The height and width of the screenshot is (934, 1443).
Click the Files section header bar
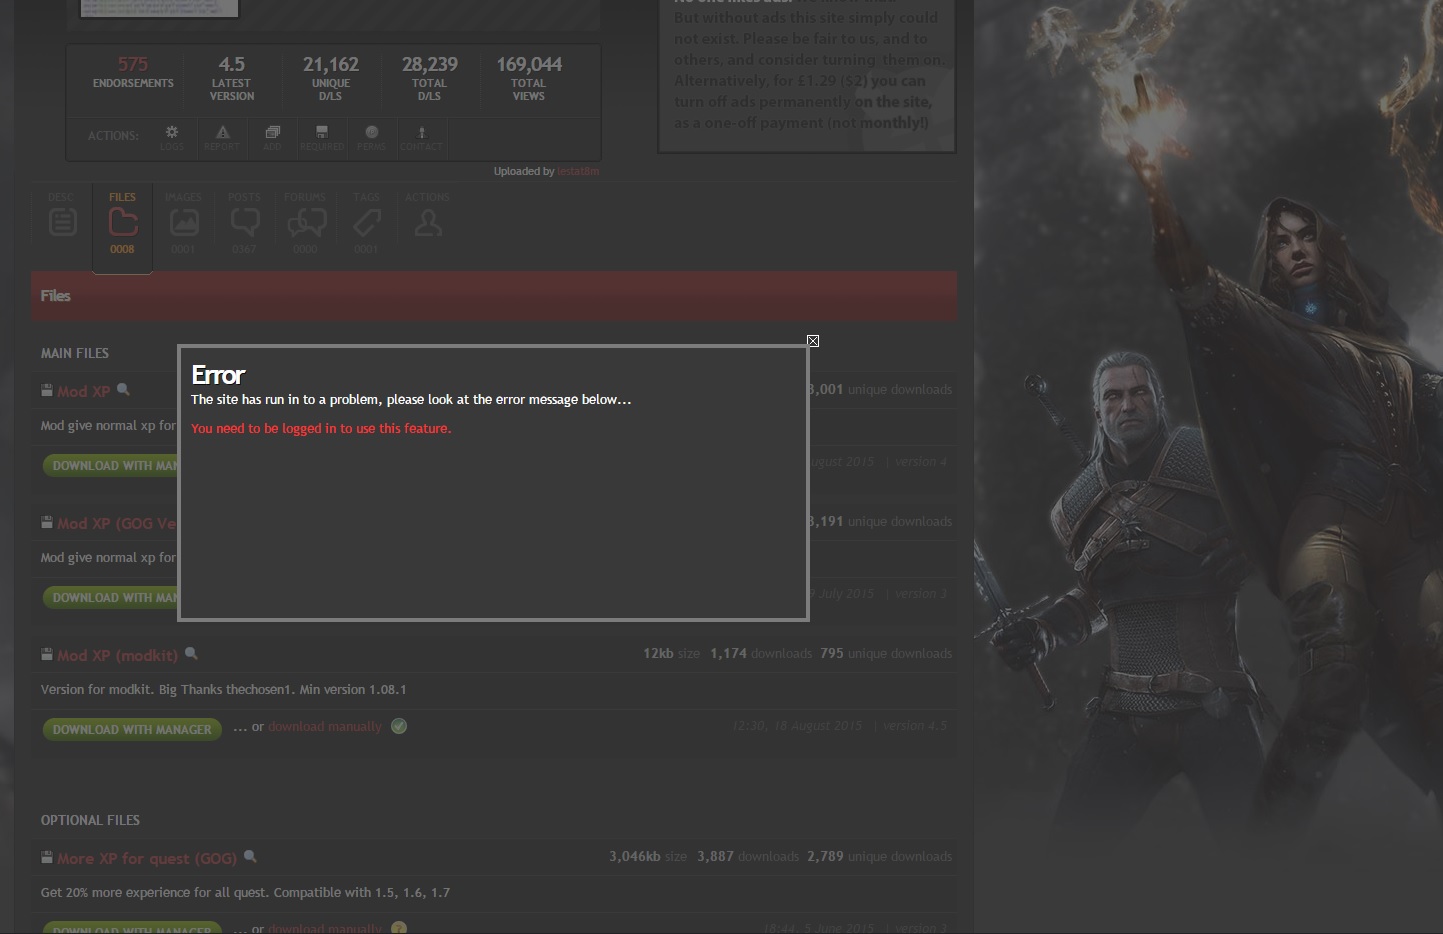point(494,295)
